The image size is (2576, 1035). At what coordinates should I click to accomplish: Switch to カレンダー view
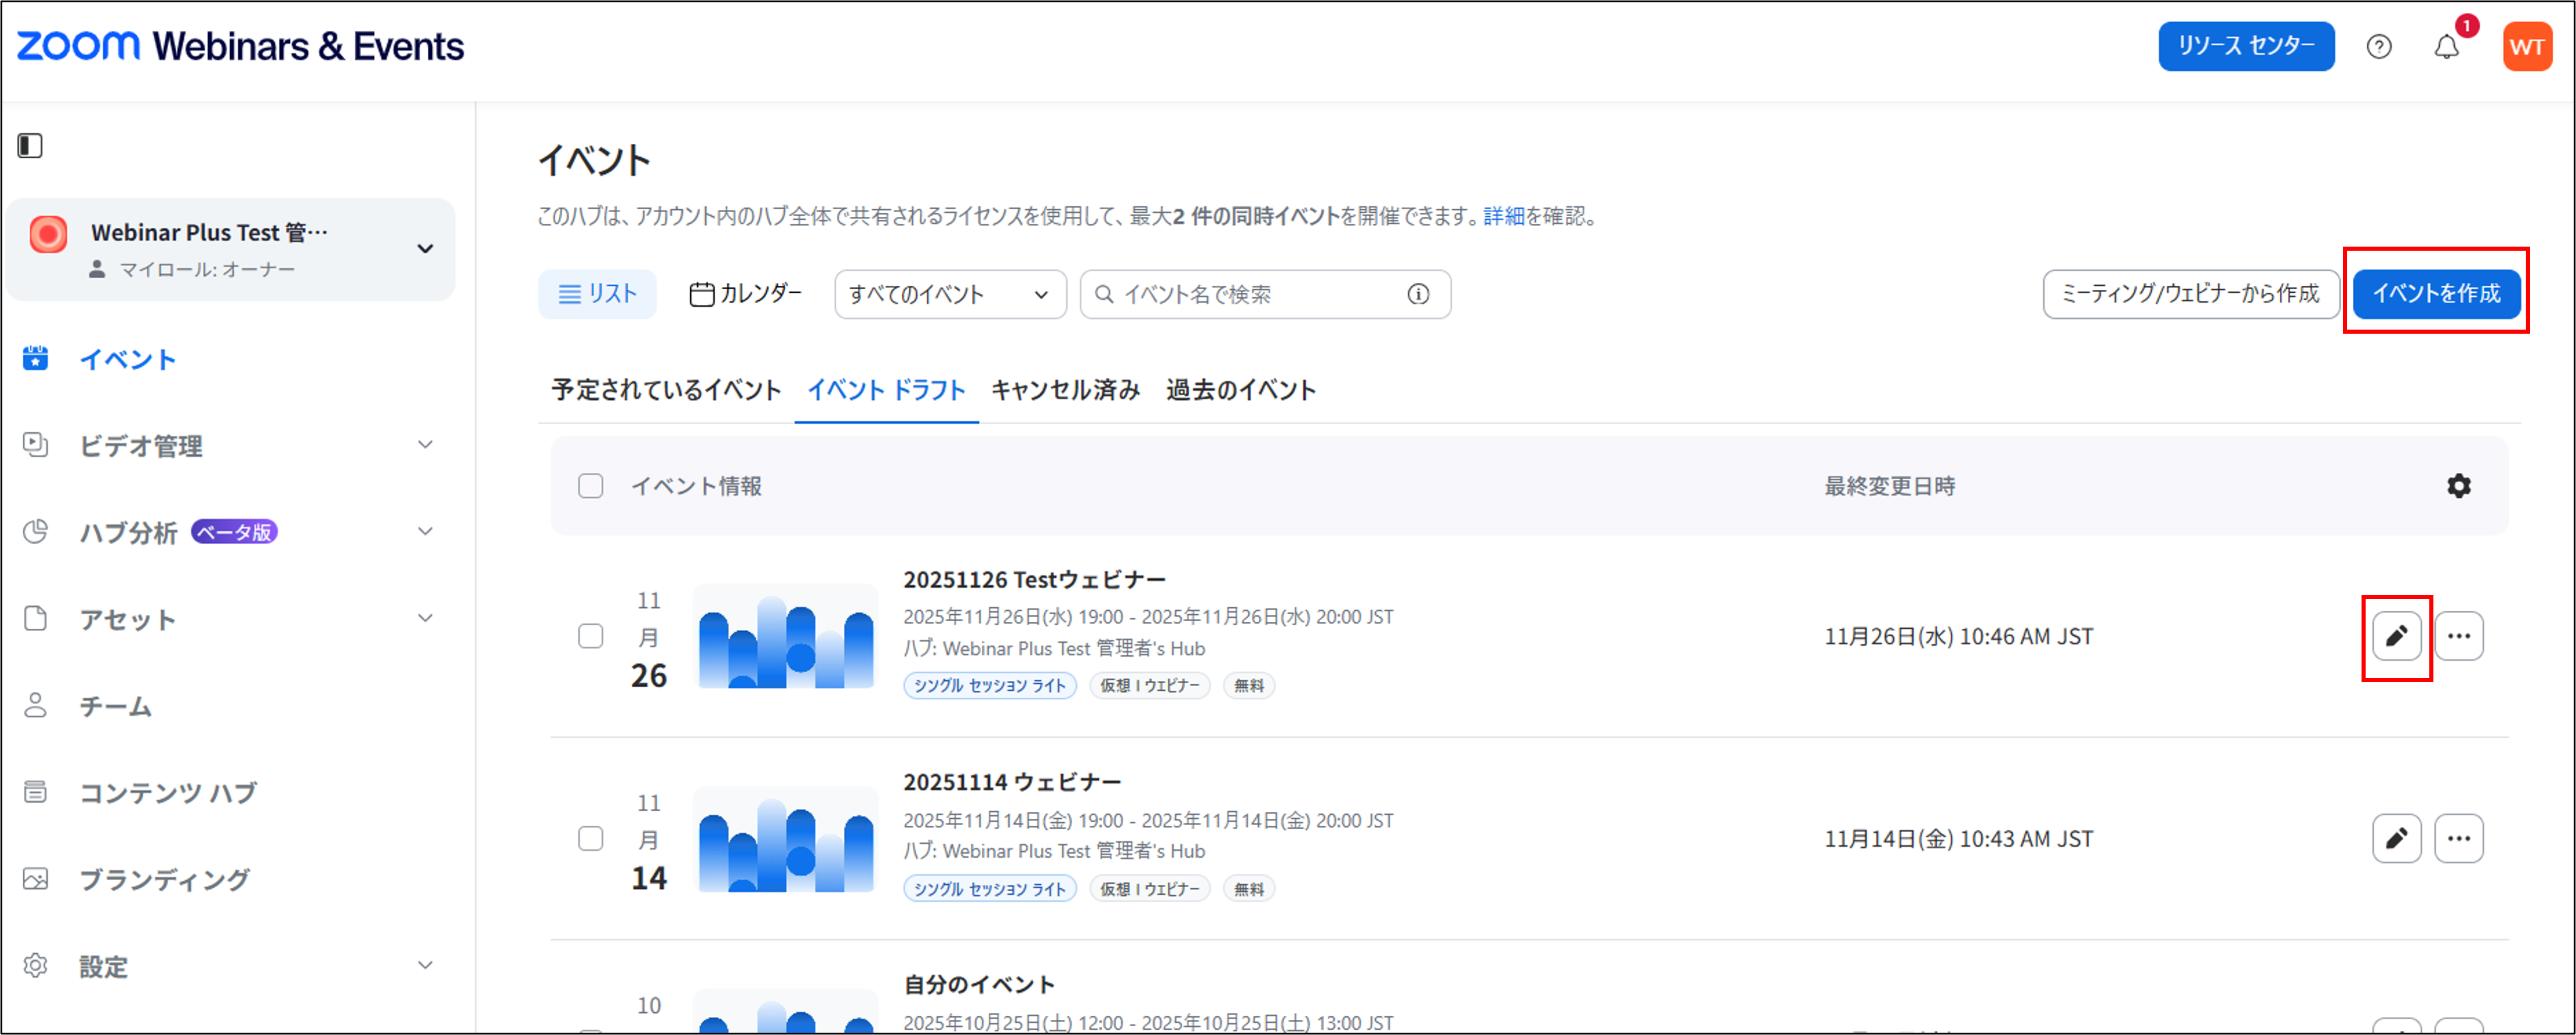click(x=745, y=294)
